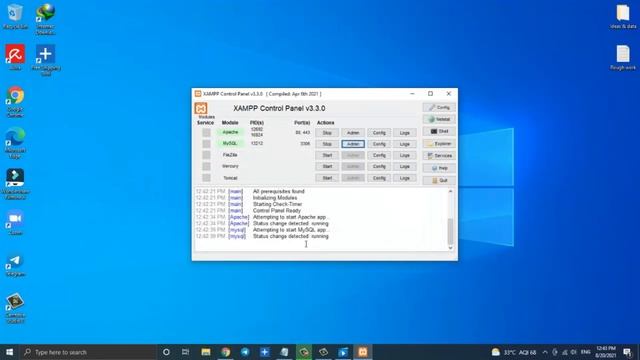Image resolution: width=640 pixels, height=360 pixels.
Task: Open Wondershare Filmora desktop shortcut
Action: 15,184
